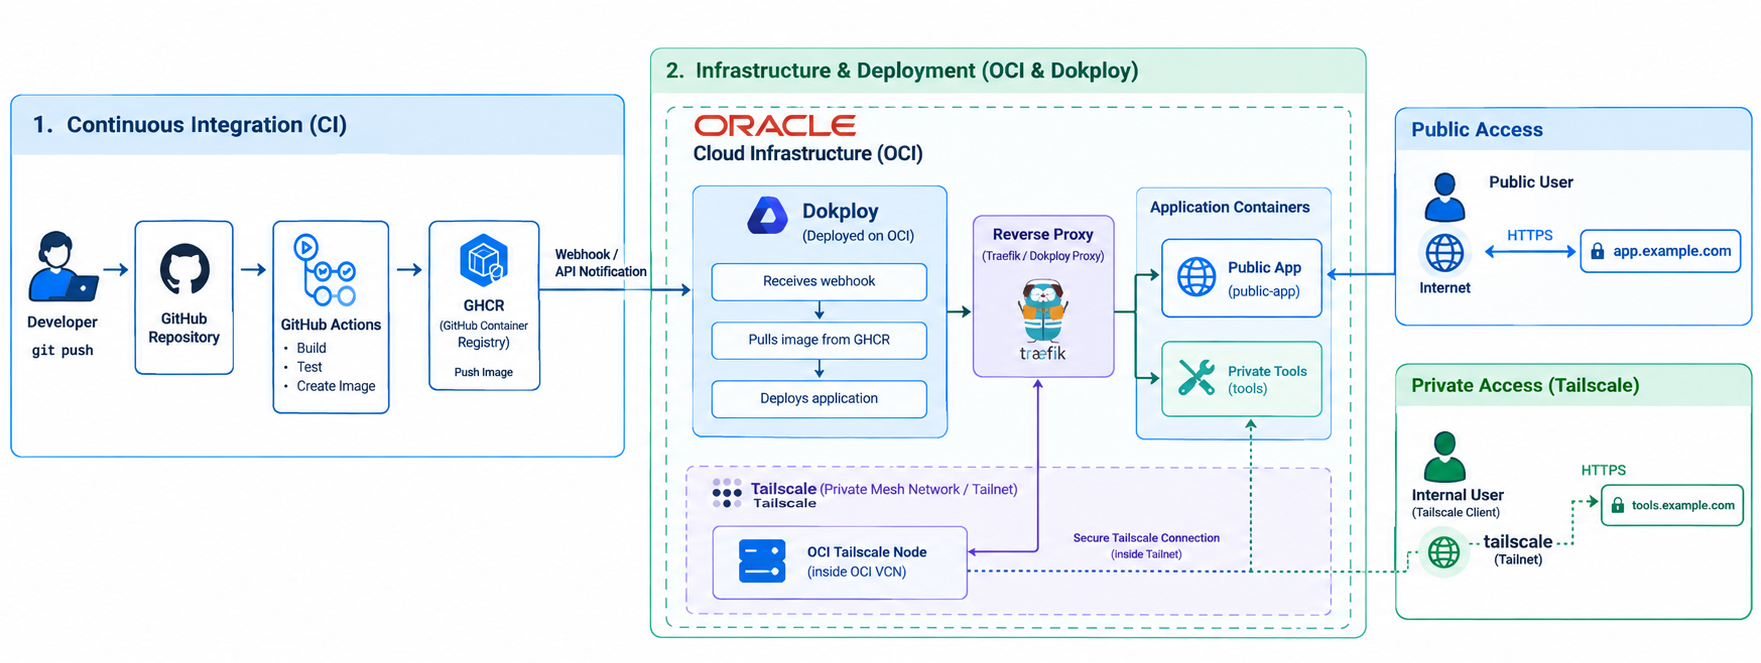
Task: Click the Reverse Proxy title
Action: [1043, 235]
